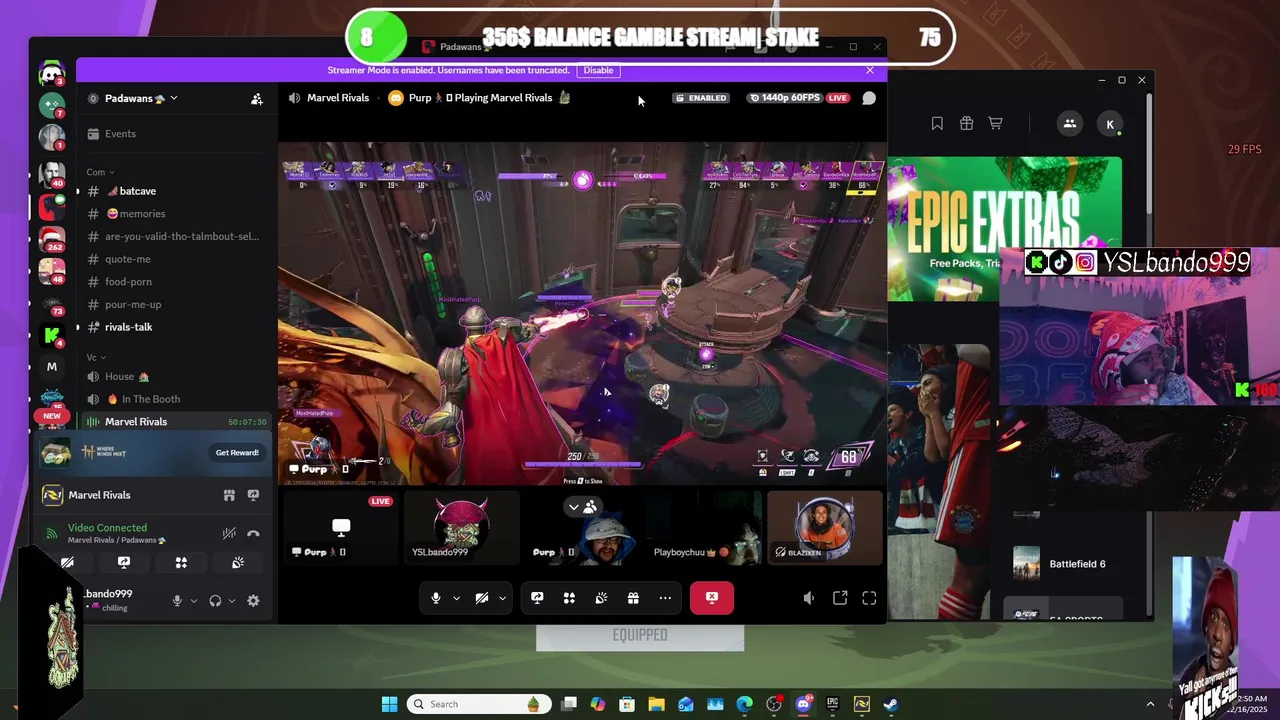Join the House voice channel

pyautogui.click(x=174, y=377)
